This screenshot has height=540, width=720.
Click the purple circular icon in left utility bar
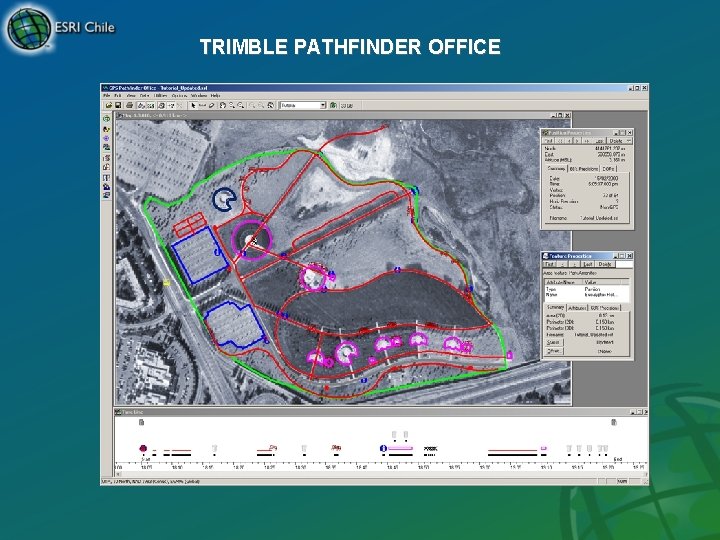tap(107, 138)
